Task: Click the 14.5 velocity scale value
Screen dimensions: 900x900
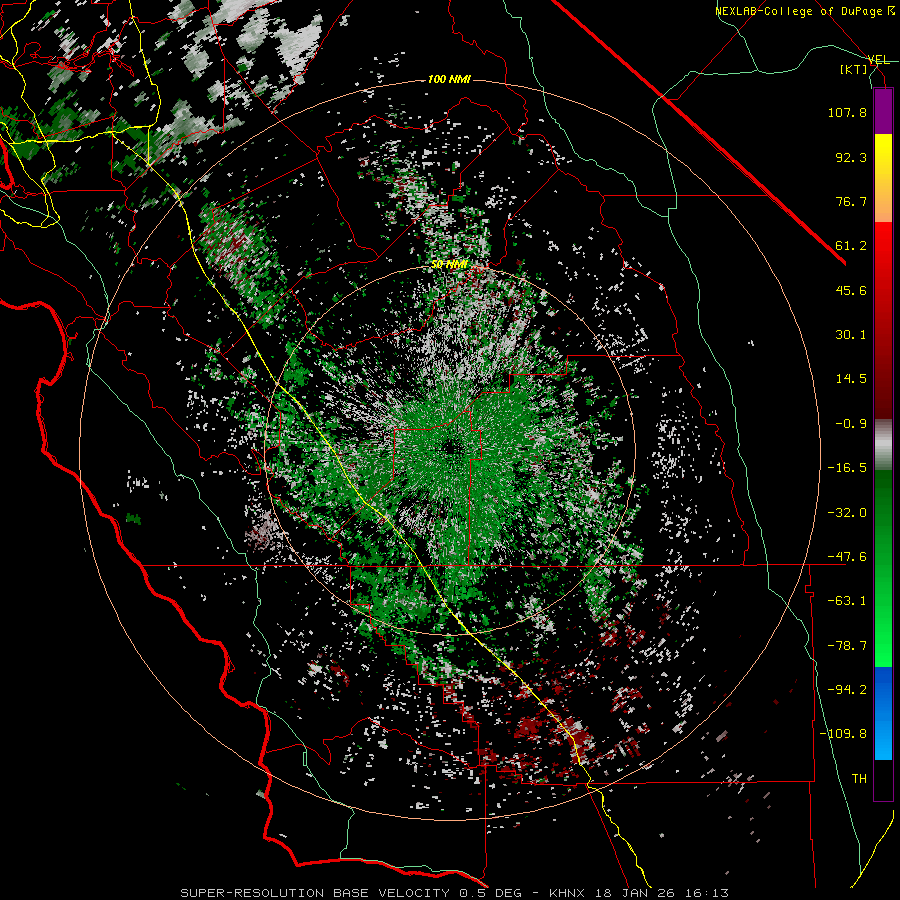Action: pos(851,379)
